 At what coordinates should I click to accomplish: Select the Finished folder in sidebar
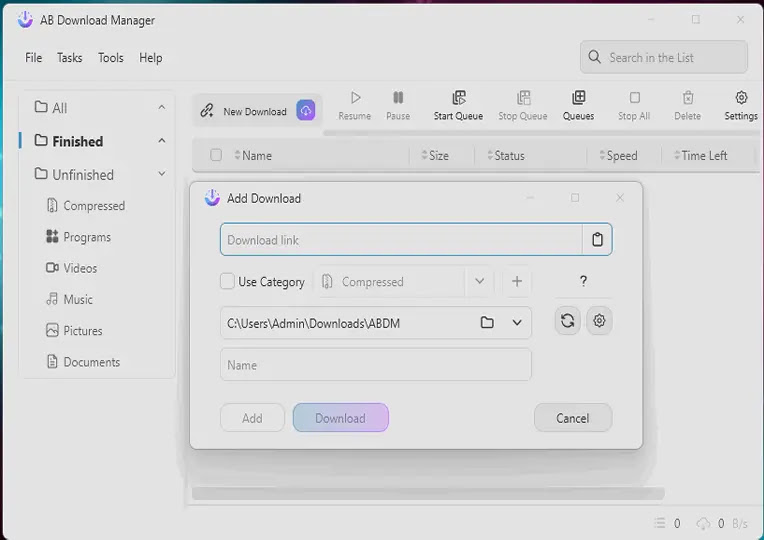point(69,141)
